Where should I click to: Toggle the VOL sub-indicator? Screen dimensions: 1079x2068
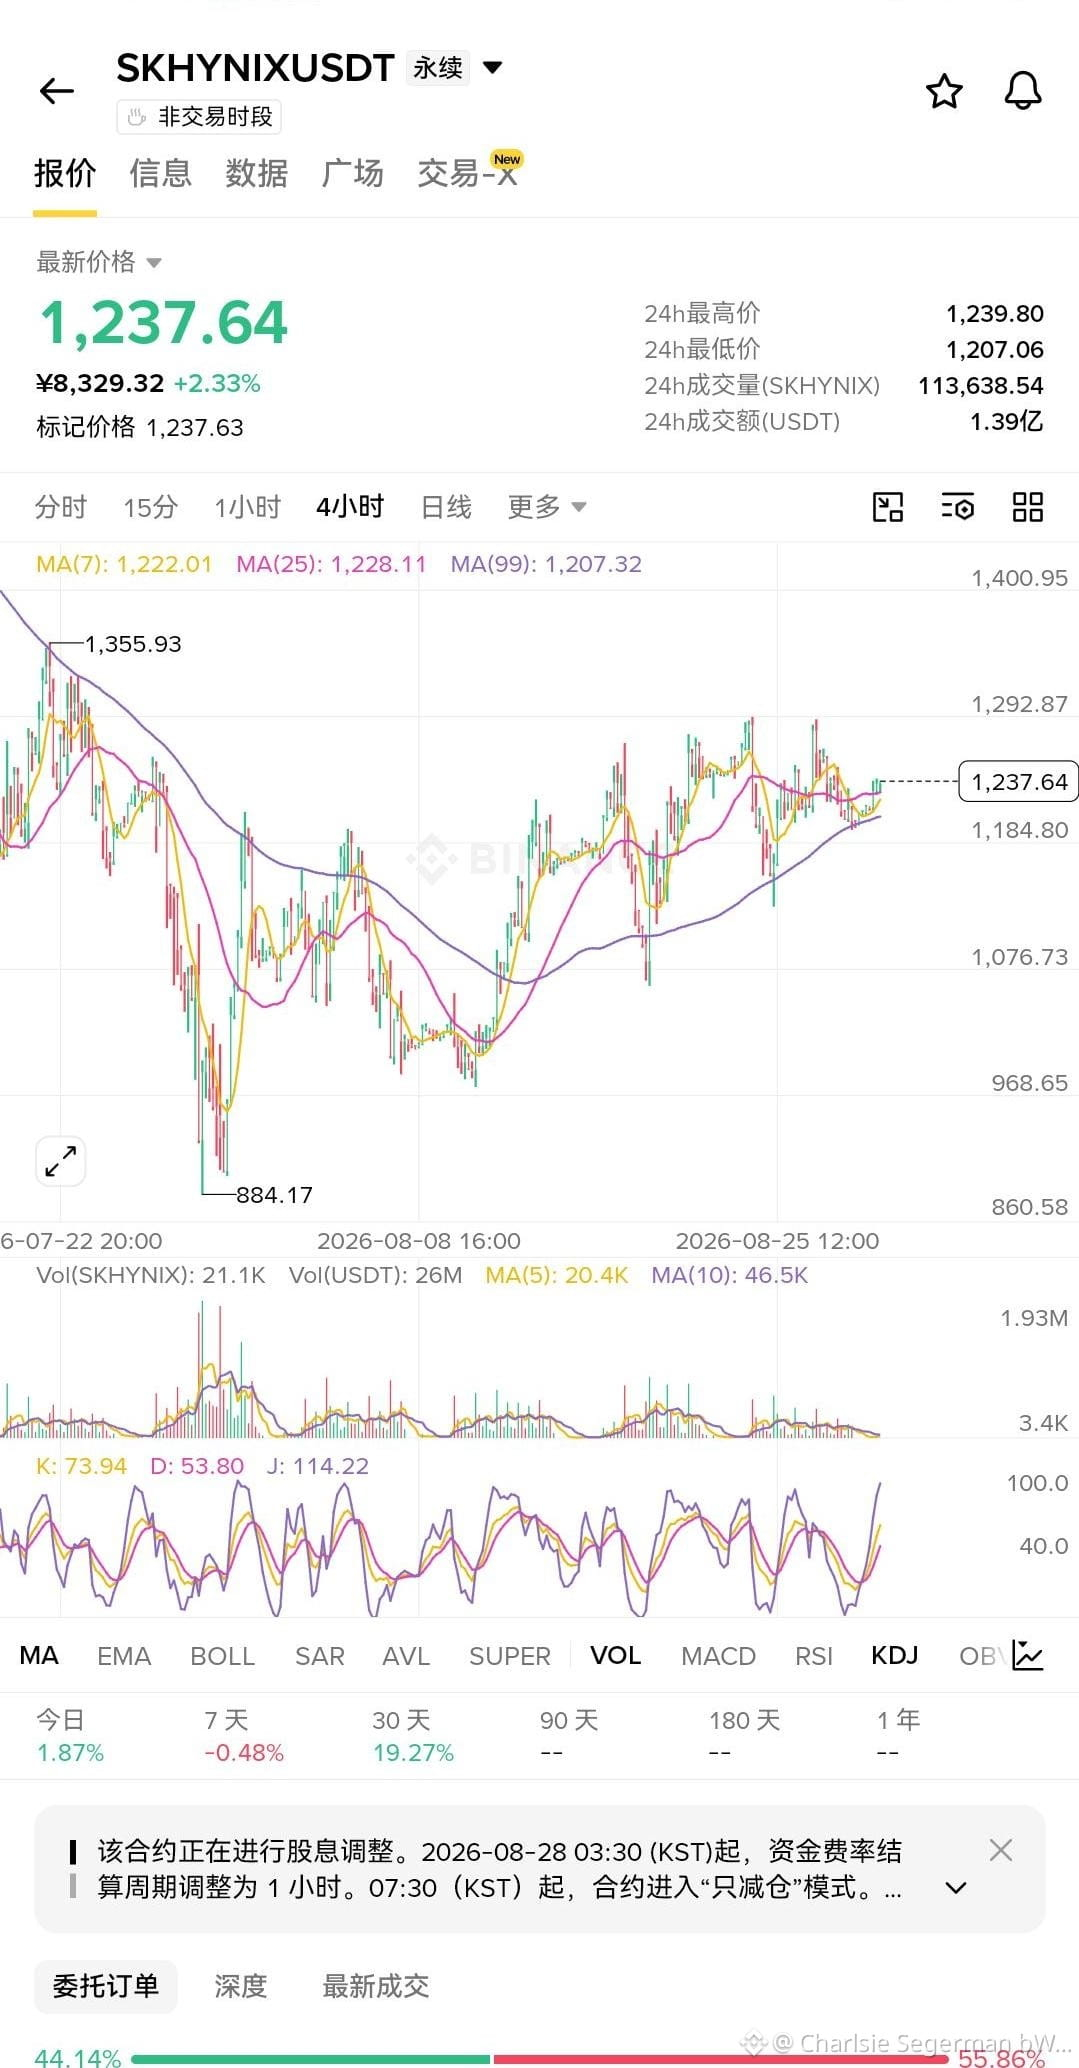click(615, 1656)
